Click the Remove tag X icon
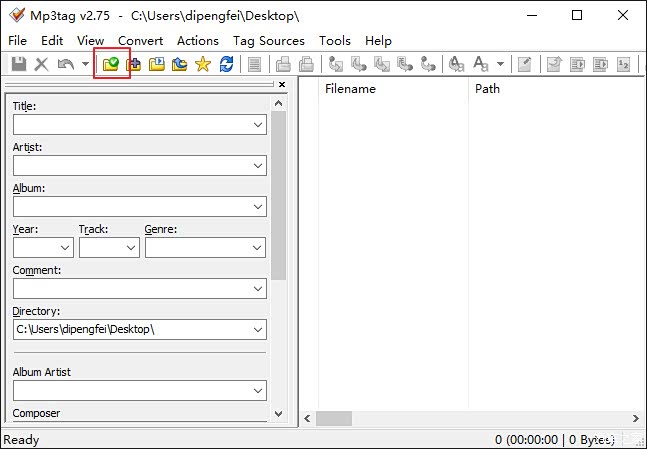The height and width of the screenshot is (449, 647). [42, 64]
